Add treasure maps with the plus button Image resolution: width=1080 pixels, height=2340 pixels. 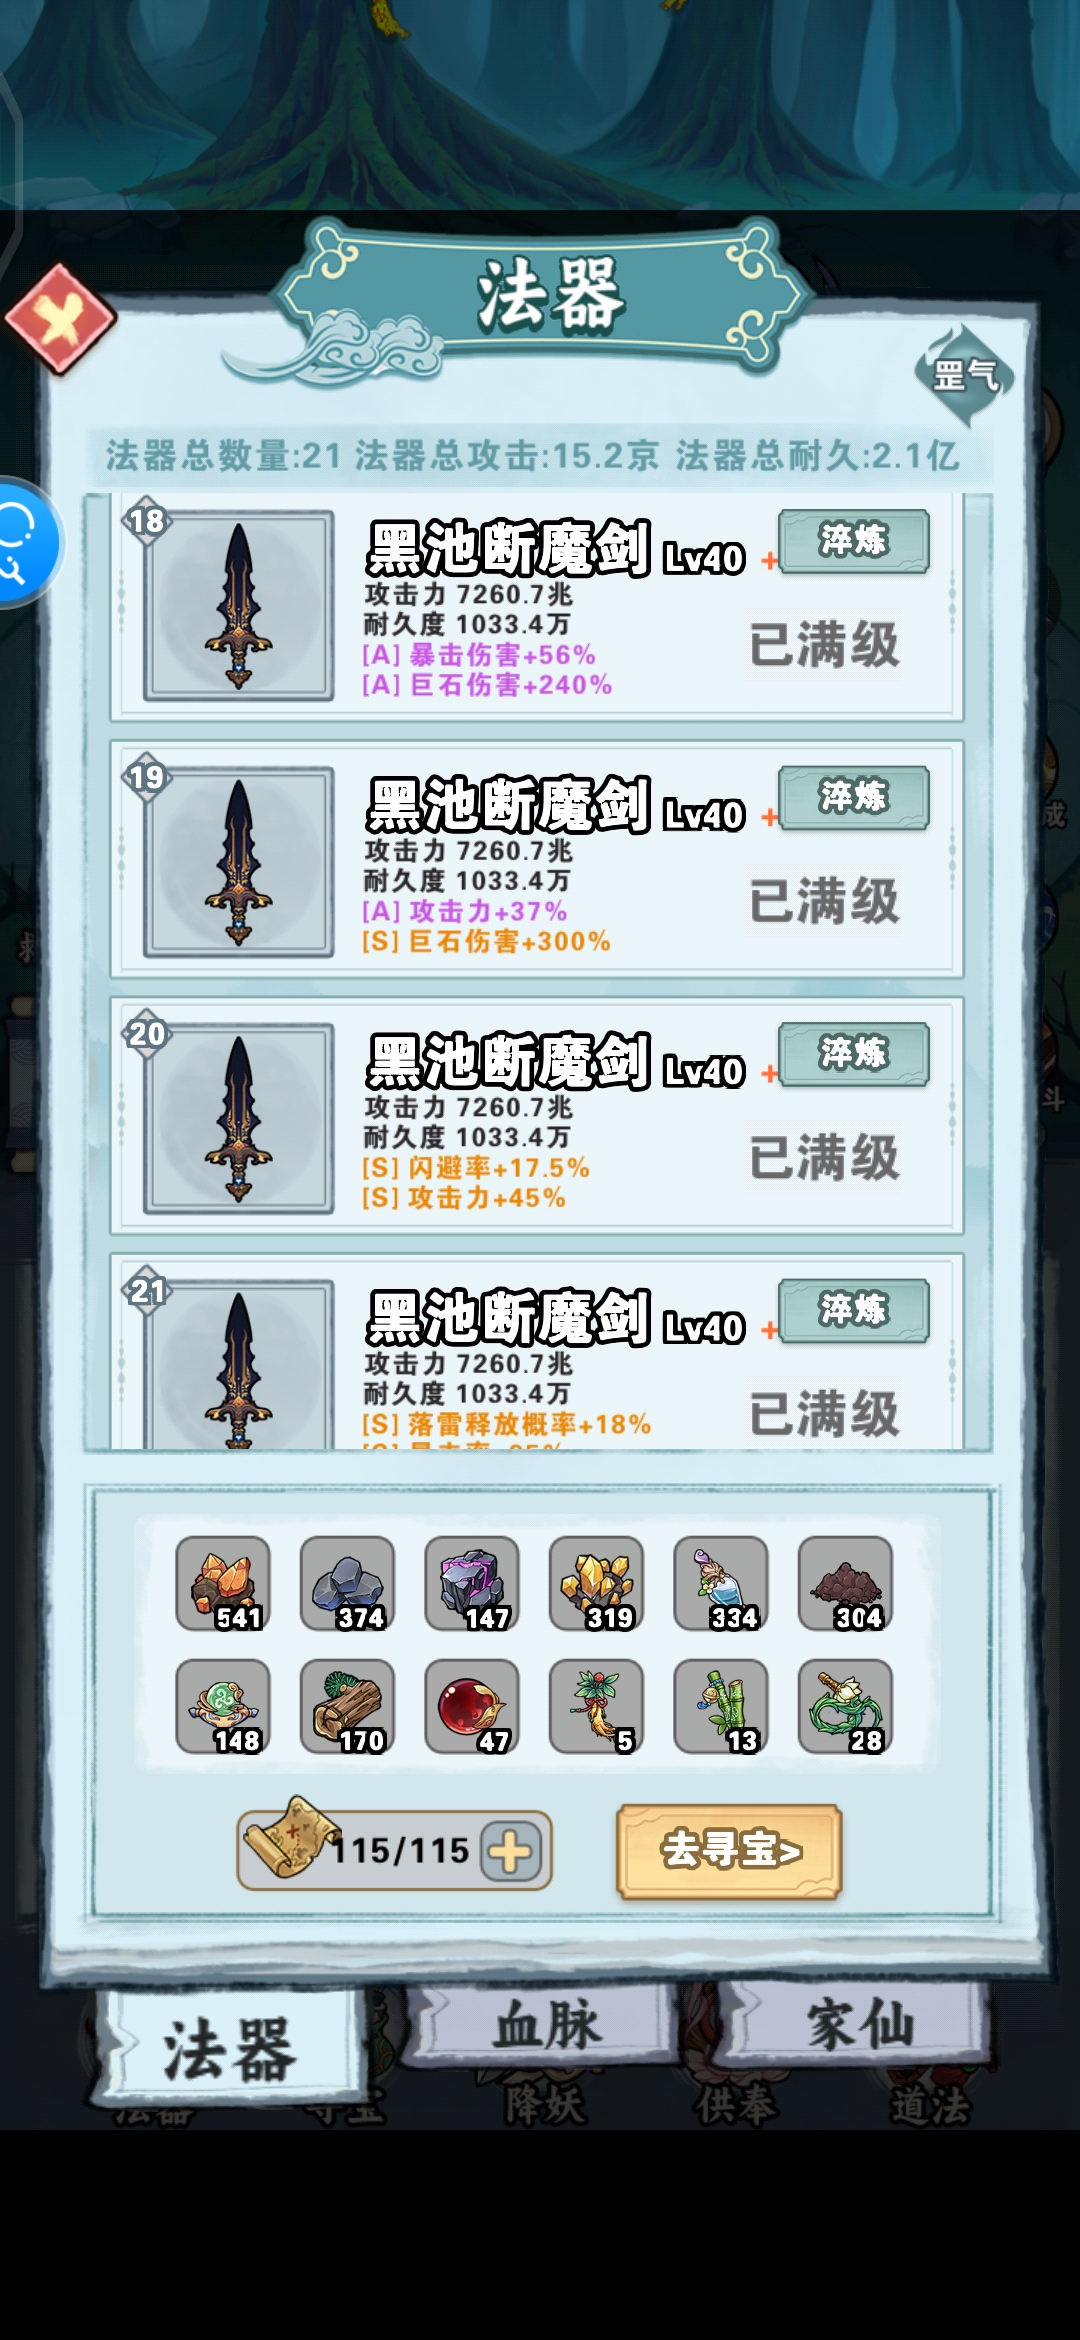[511, 1851]
